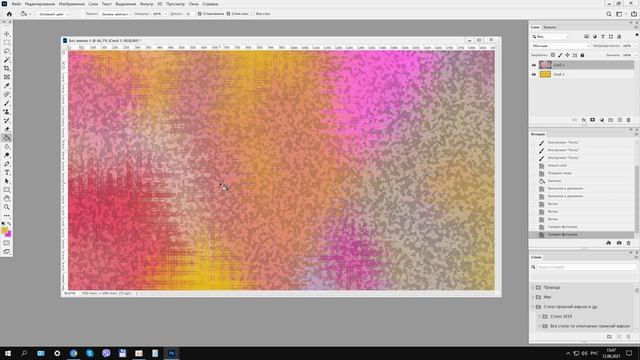The image size is (640, 360).
Task: Select the Spot Healing Brush tool
Action: (7, 94)
